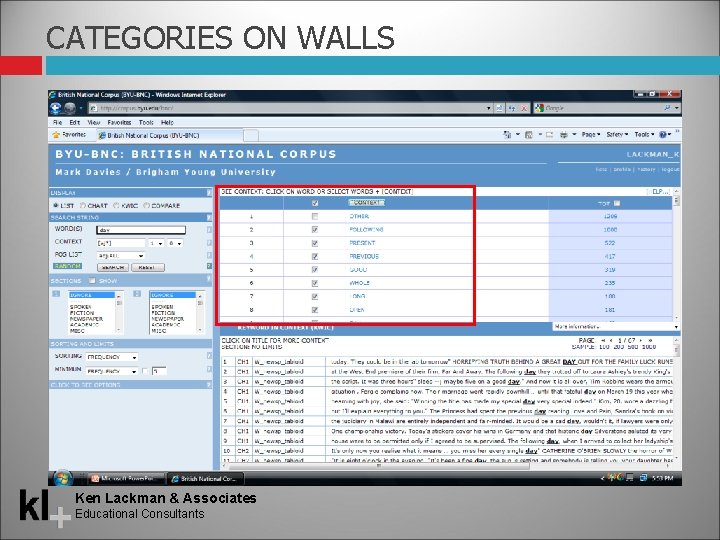Uncheck the box for the FOLLOWING row
The image size is (720, 540).
(315, 230)
